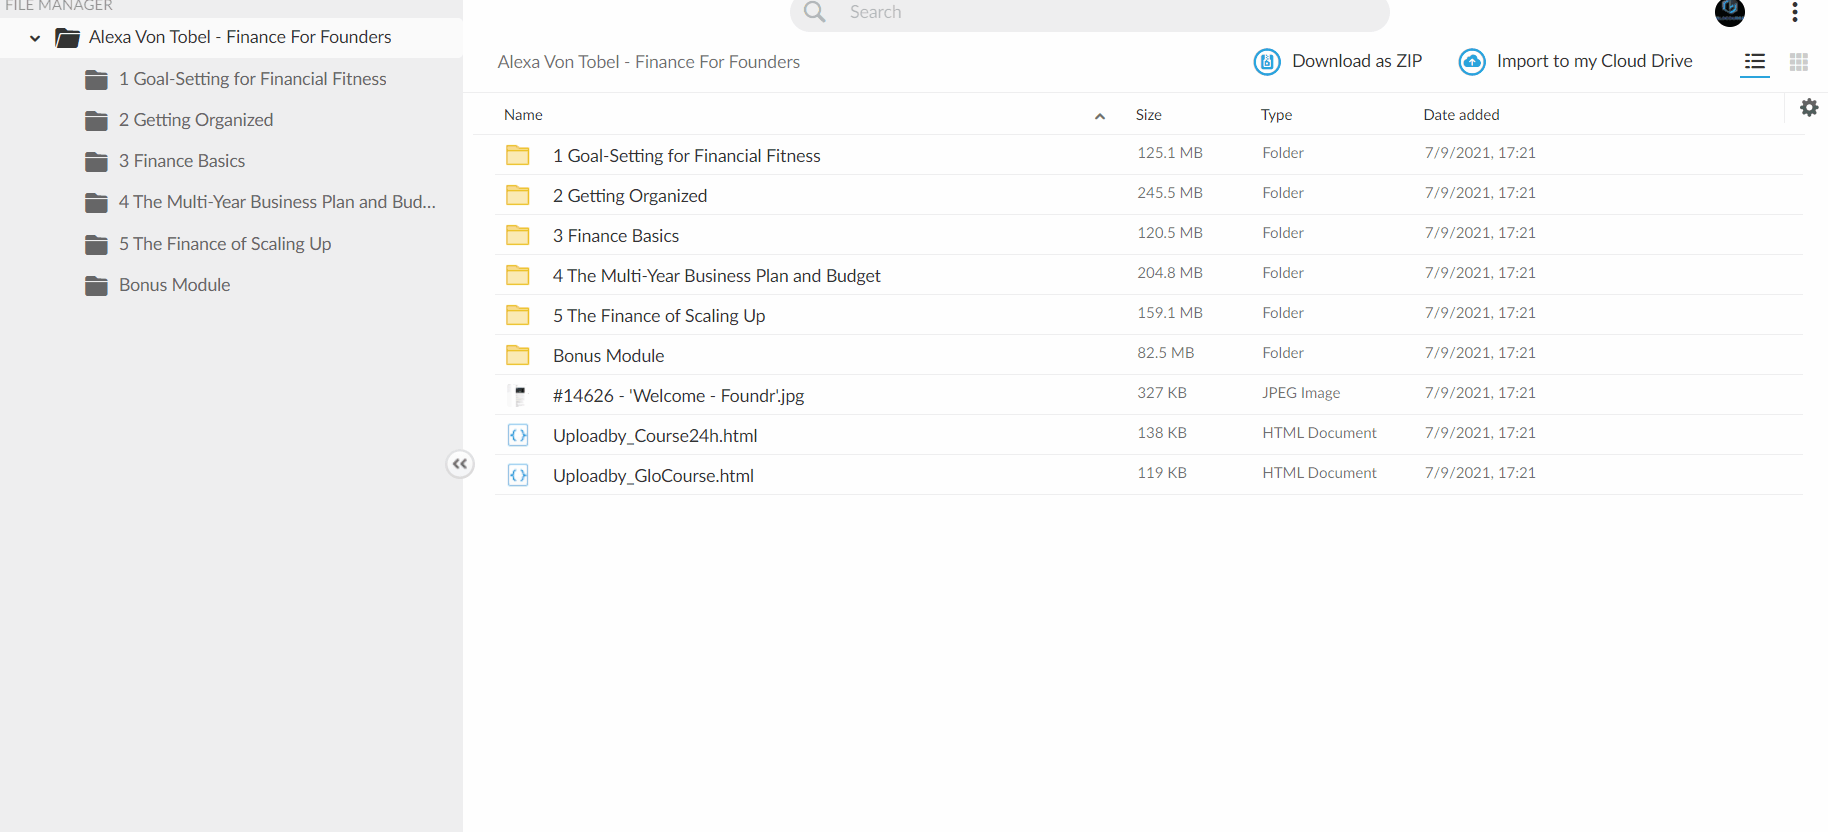Sort files by Date added column

[x=1461, y=115]
